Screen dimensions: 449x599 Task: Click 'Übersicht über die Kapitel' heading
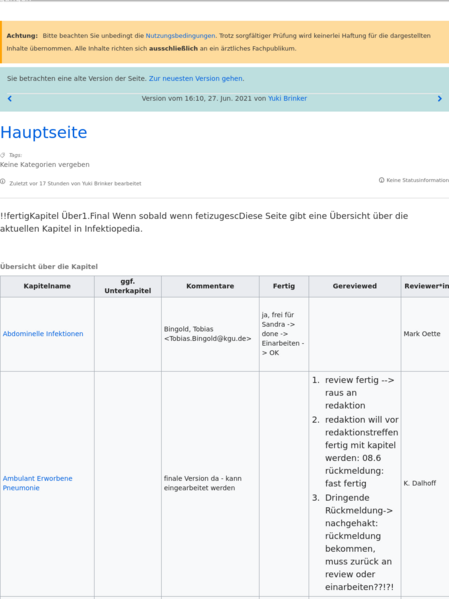click(49, 266)
